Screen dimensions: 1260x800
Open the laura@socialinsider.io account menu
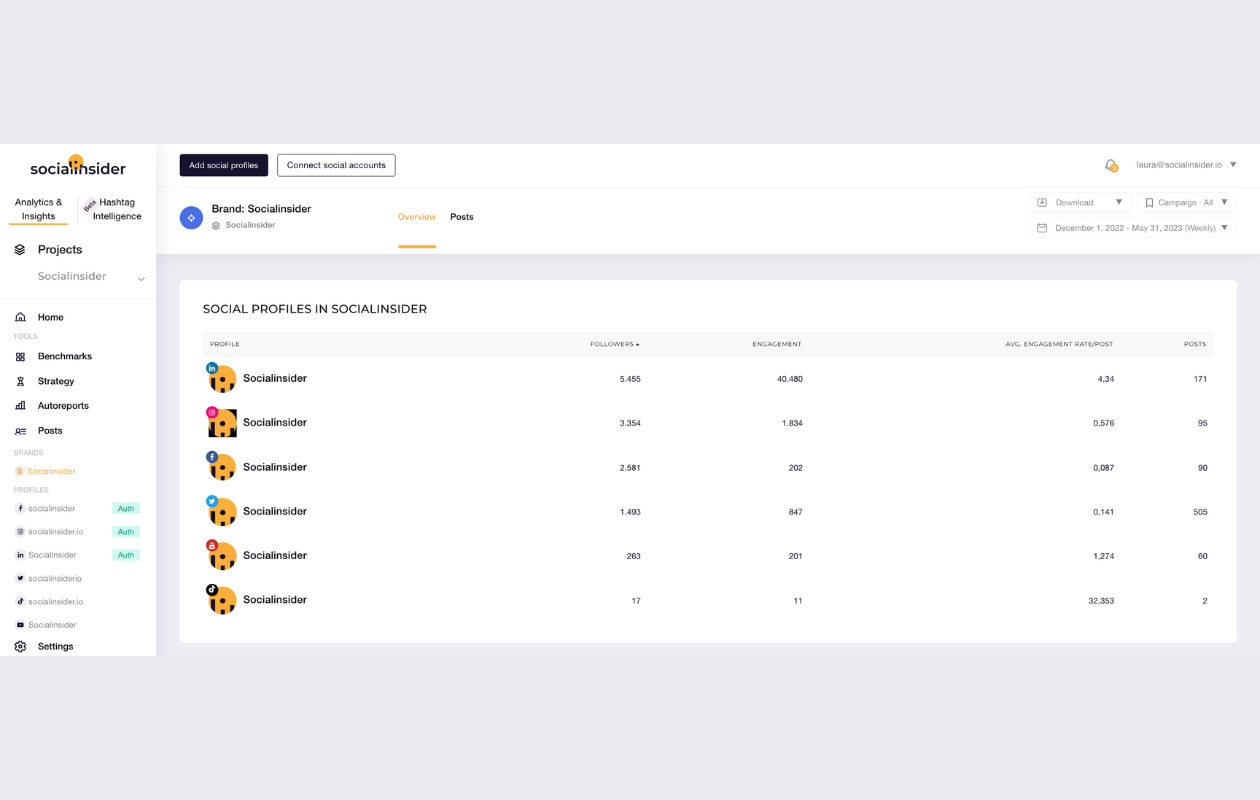click(1186, 165)
